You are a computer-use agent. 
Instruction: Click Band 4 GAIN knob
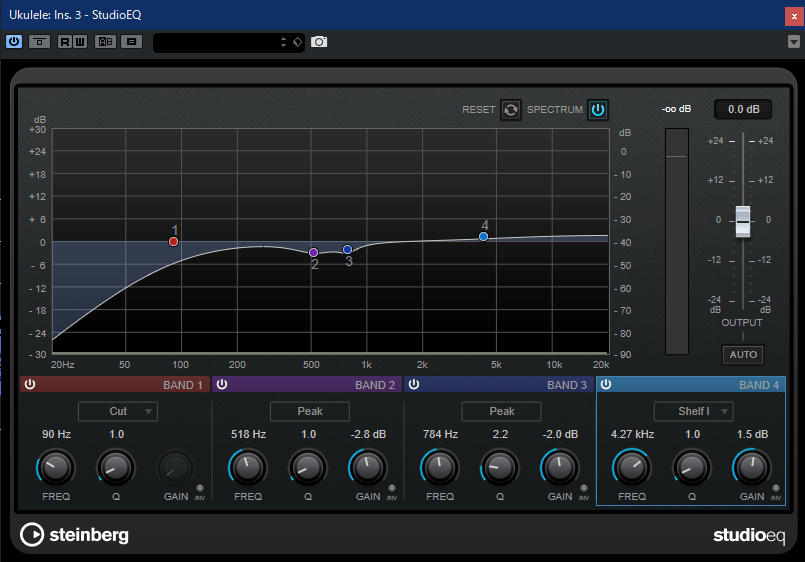(752, 468)
